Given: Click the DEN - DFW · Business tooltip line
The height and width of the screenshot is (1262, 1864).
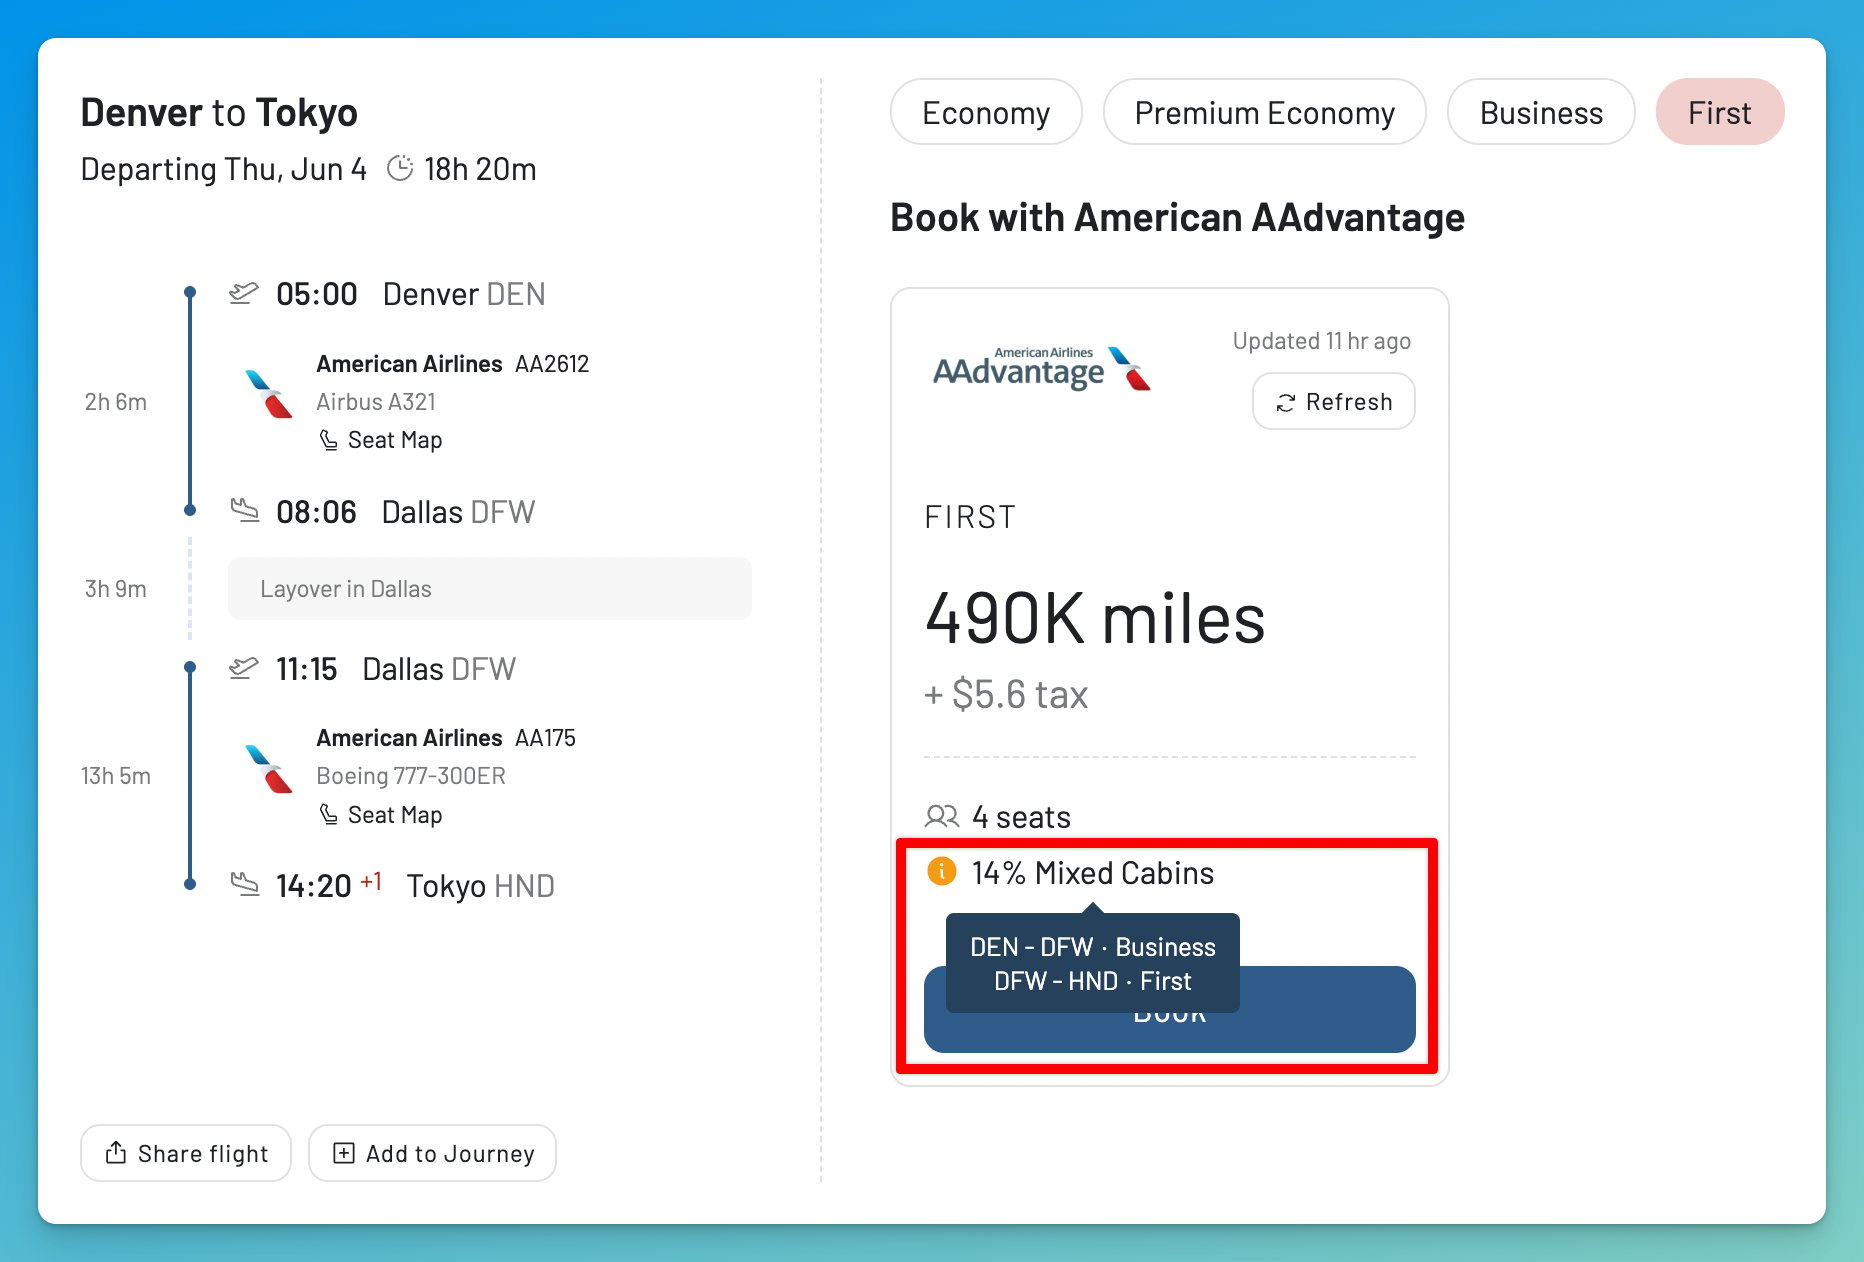Looking at the screenshot, I should pos(1093,947).
